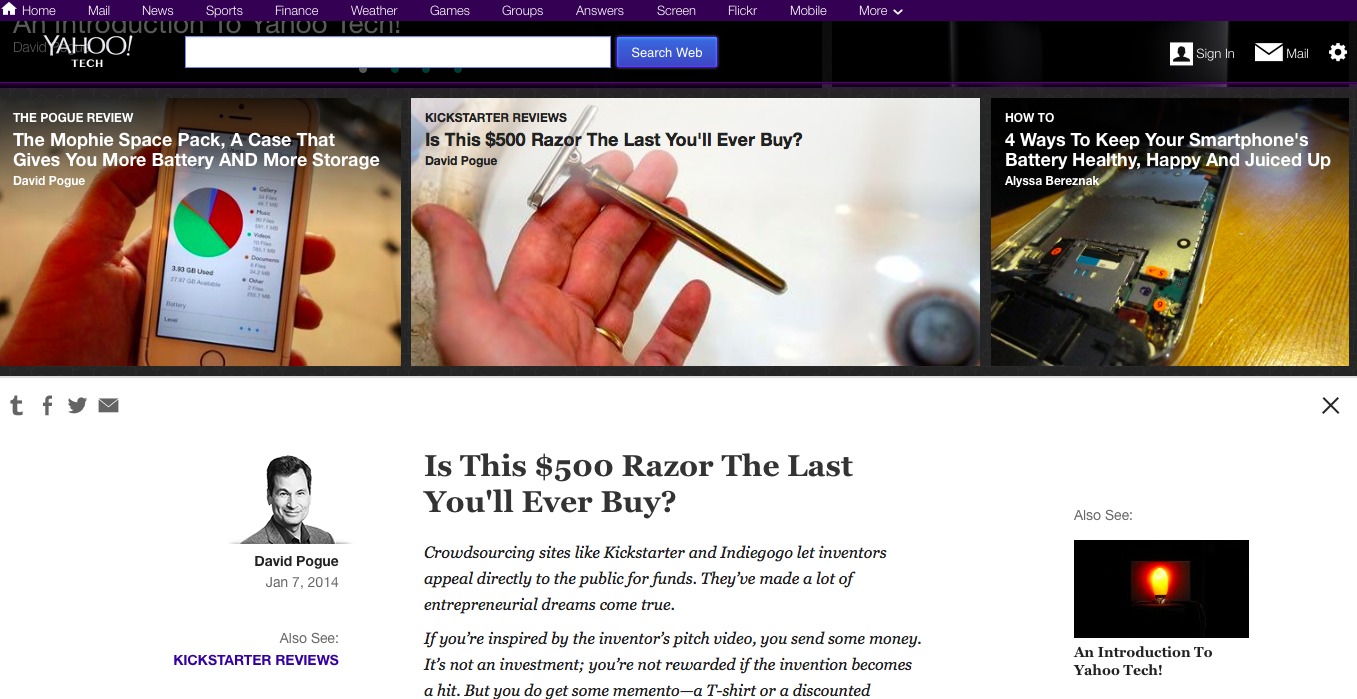
Task: Open the Finance menu item
Action: 296,11
